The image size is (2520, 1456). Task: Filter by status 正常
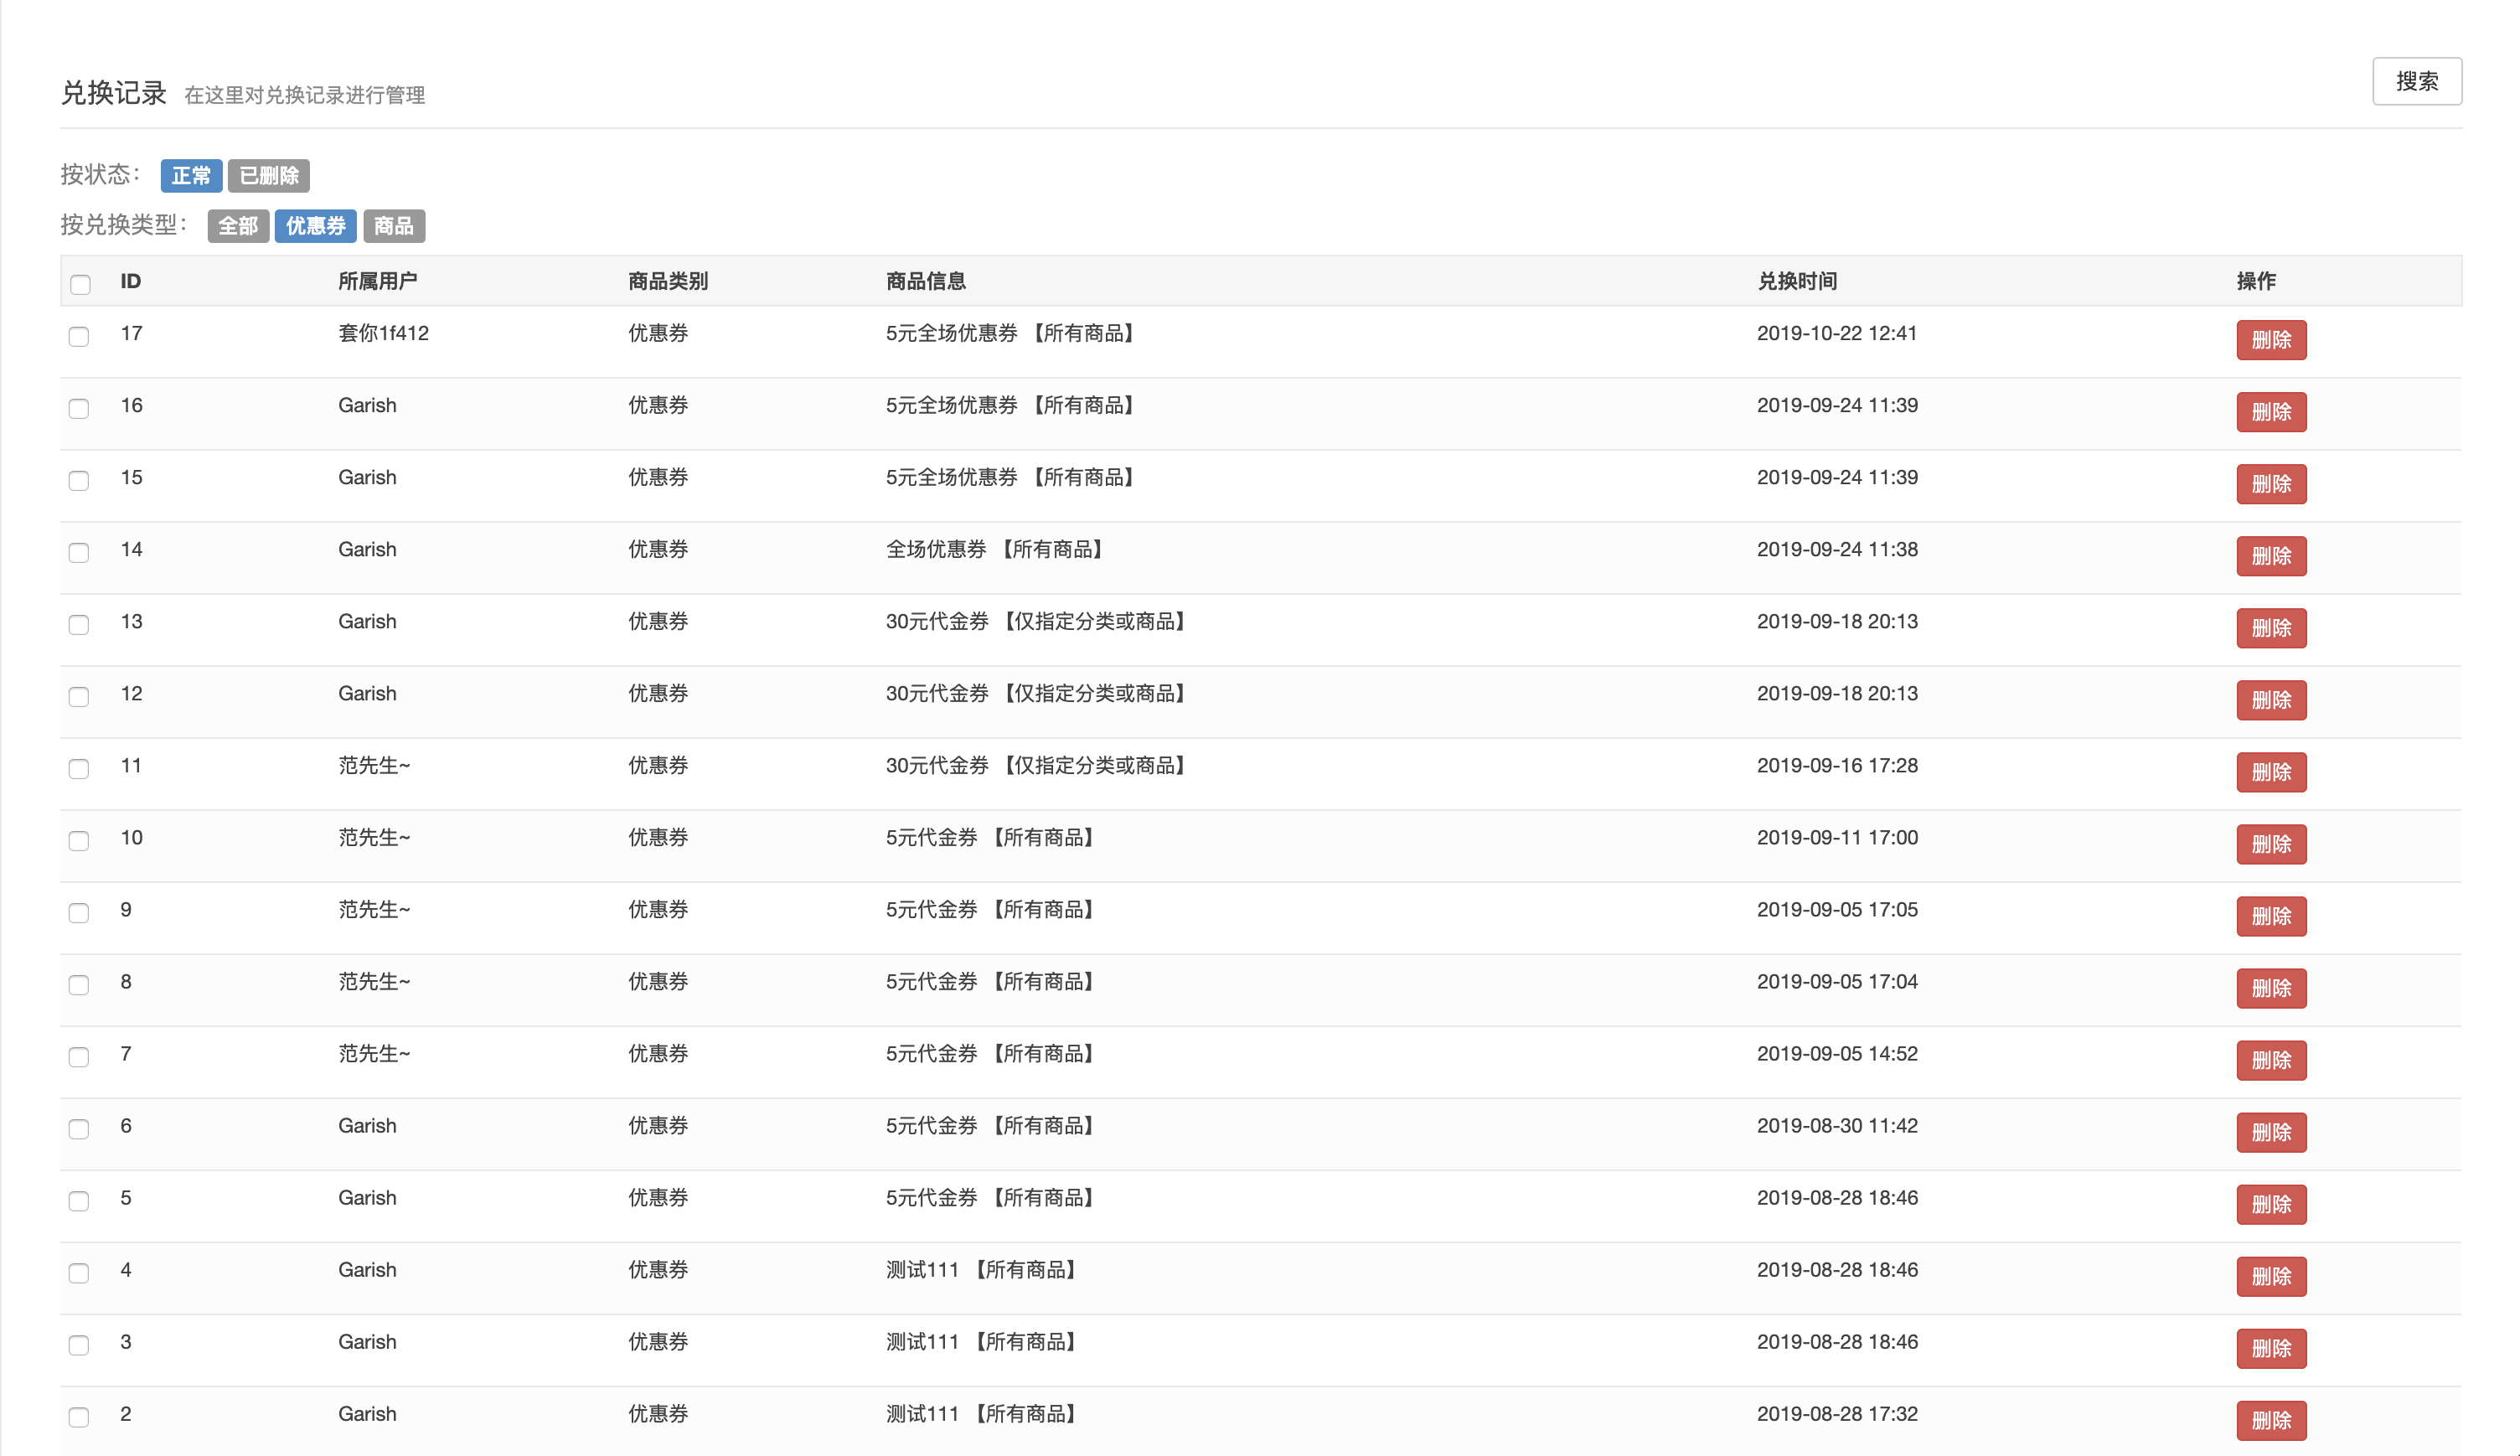(x=191, y=176)
